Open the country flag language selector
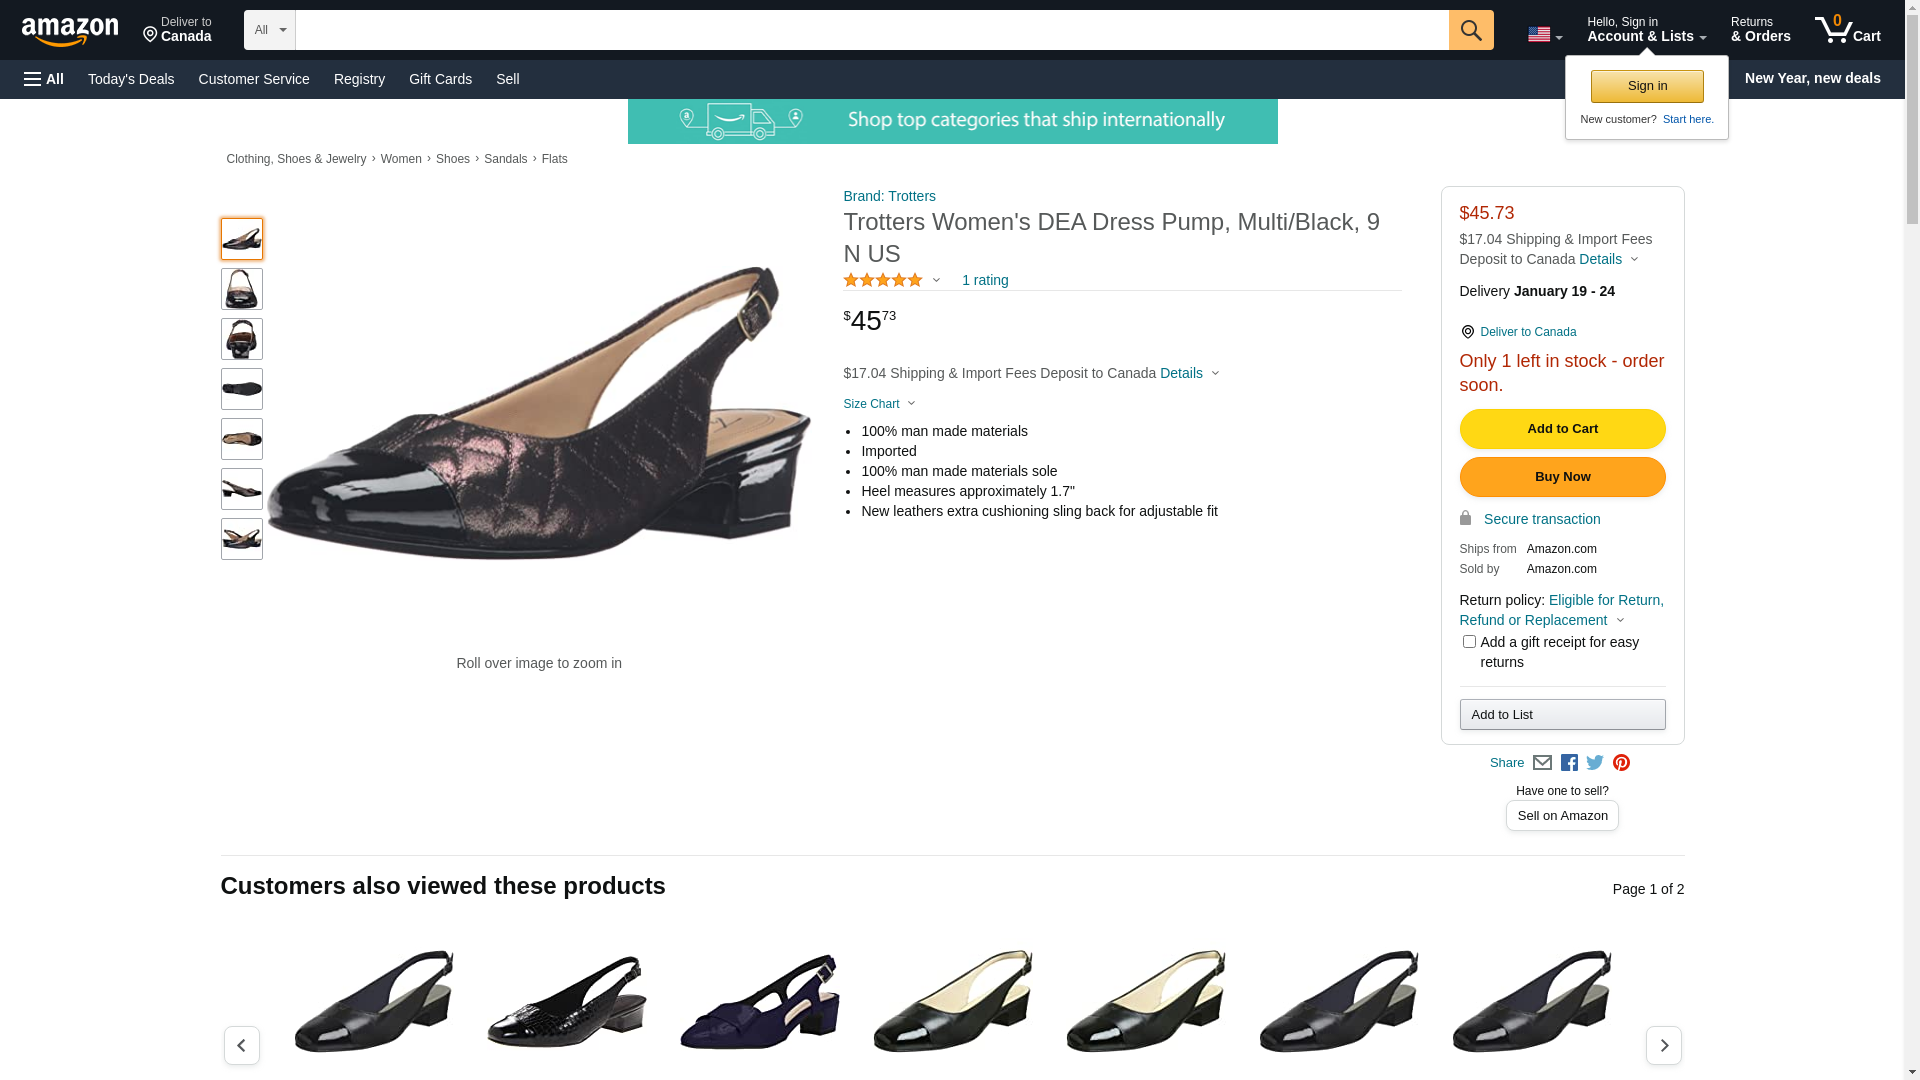This screenshot has width=1920, height=1080. coord(1544,35)
